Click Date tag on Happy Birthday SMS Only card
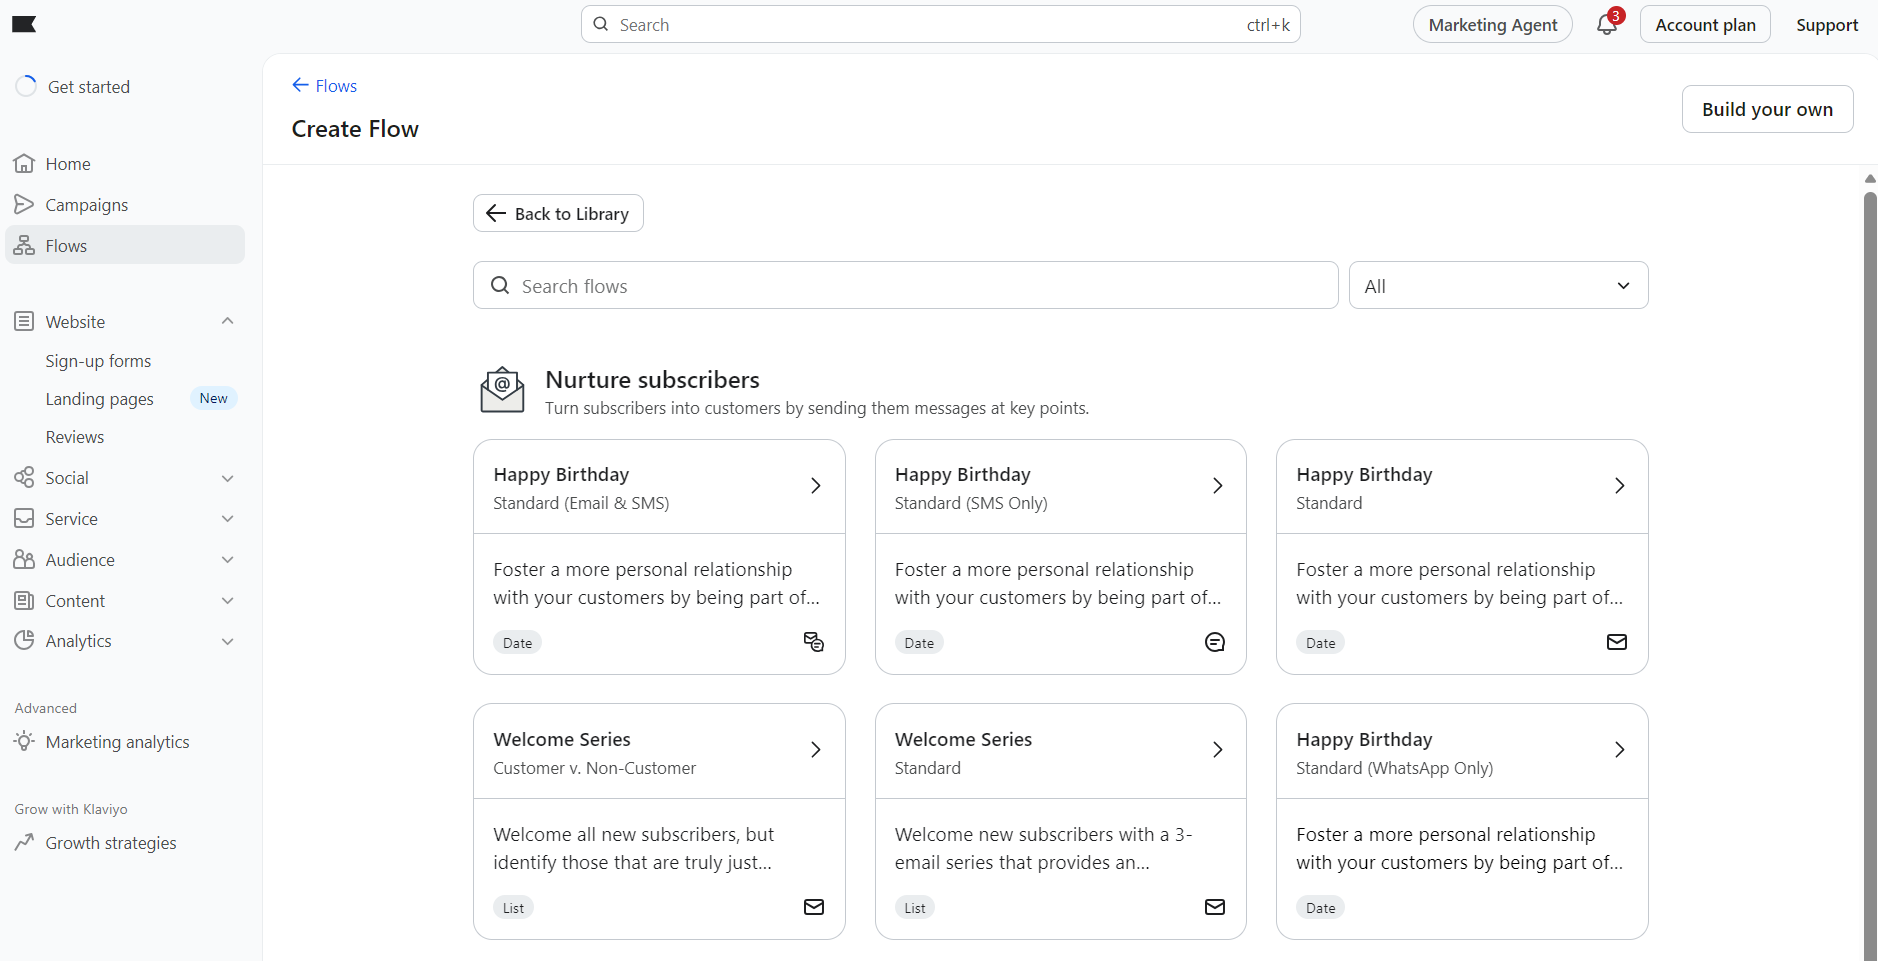The width and height of the screenshot is (1878, 961). tap(919, 642)
